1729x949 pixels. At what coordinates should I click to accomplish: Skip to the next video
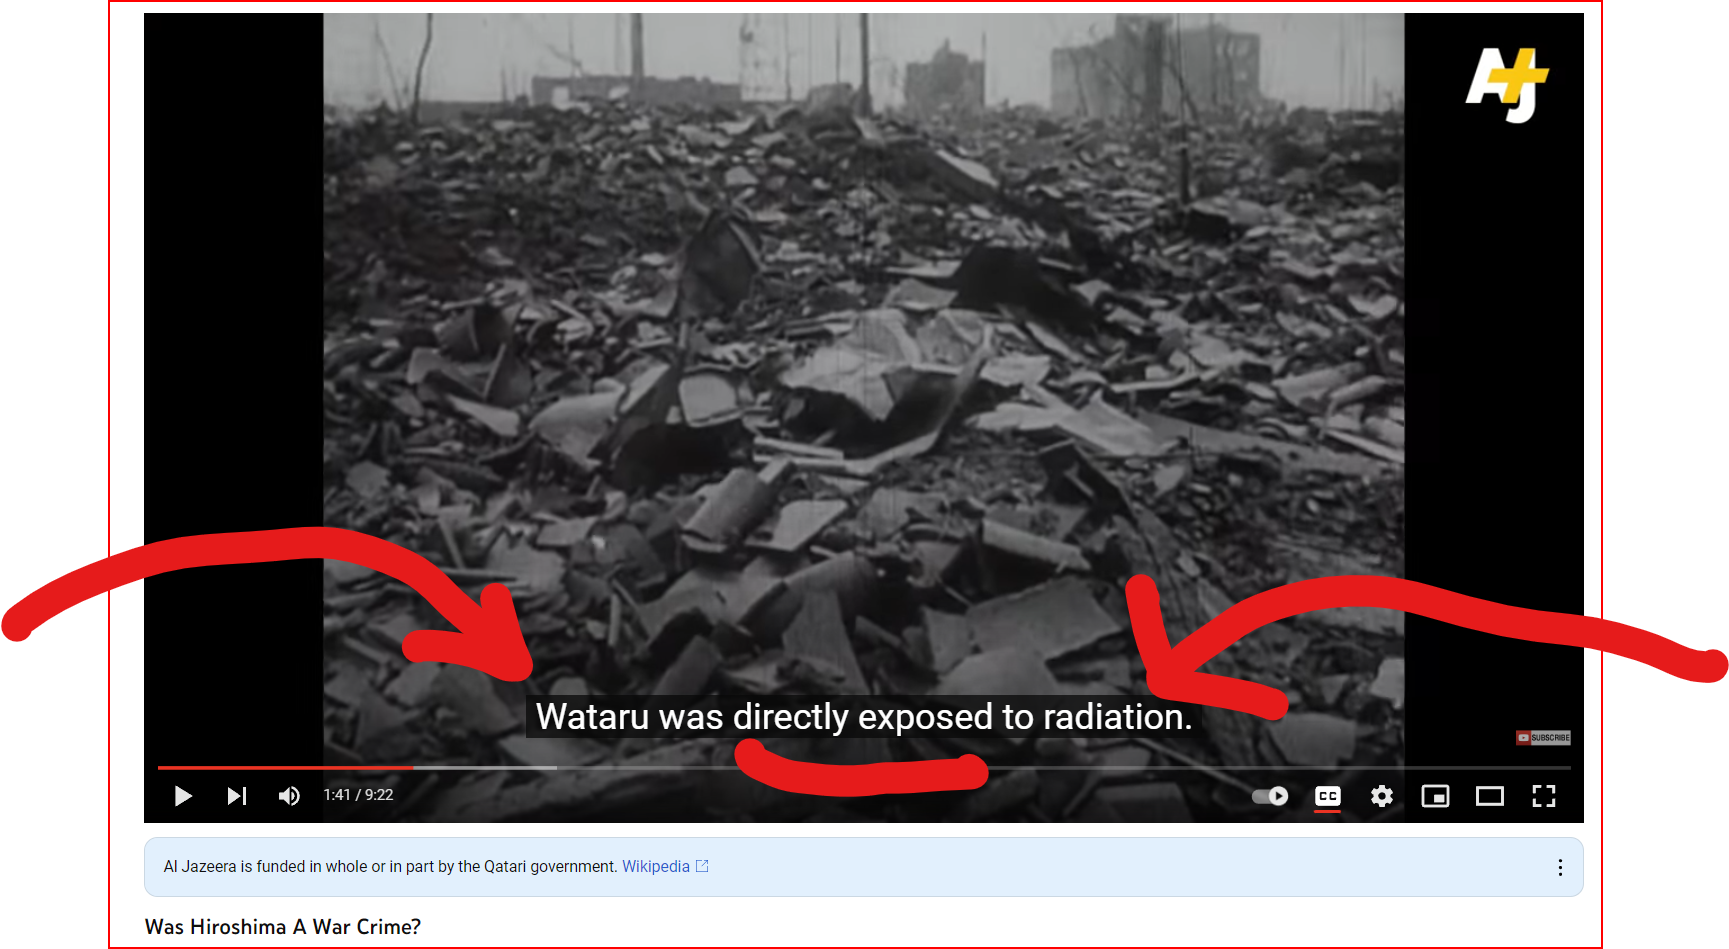(237, 796)
